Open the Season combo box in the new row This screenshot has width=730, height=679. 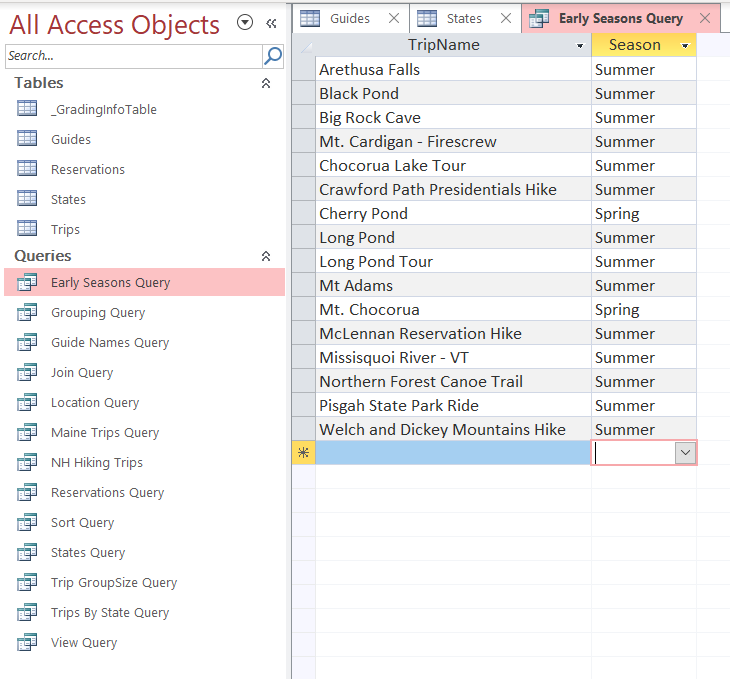(x=685, y=453)
